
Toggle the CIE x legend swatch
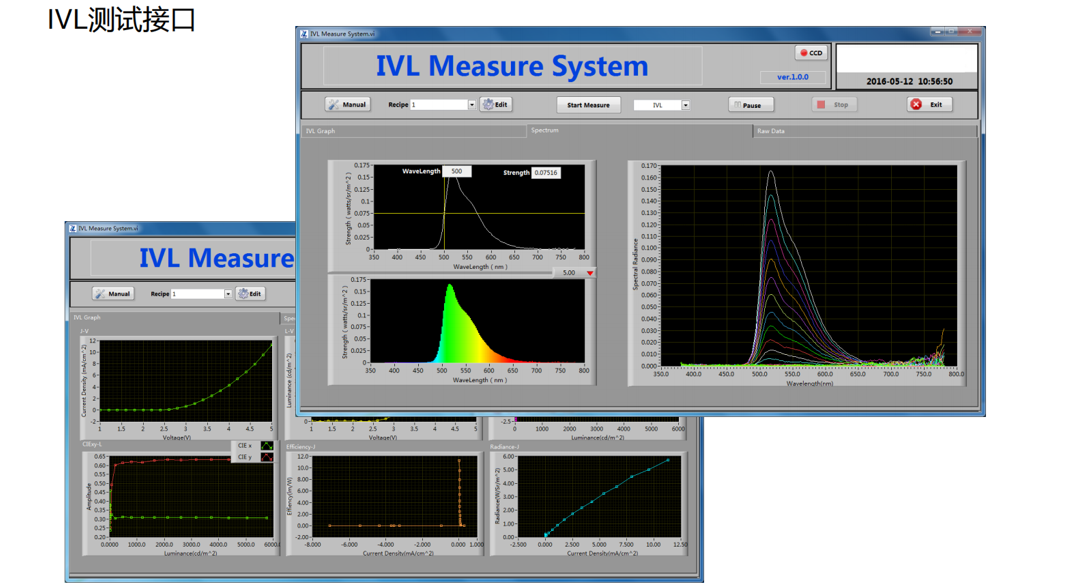(x=267, y=446)
